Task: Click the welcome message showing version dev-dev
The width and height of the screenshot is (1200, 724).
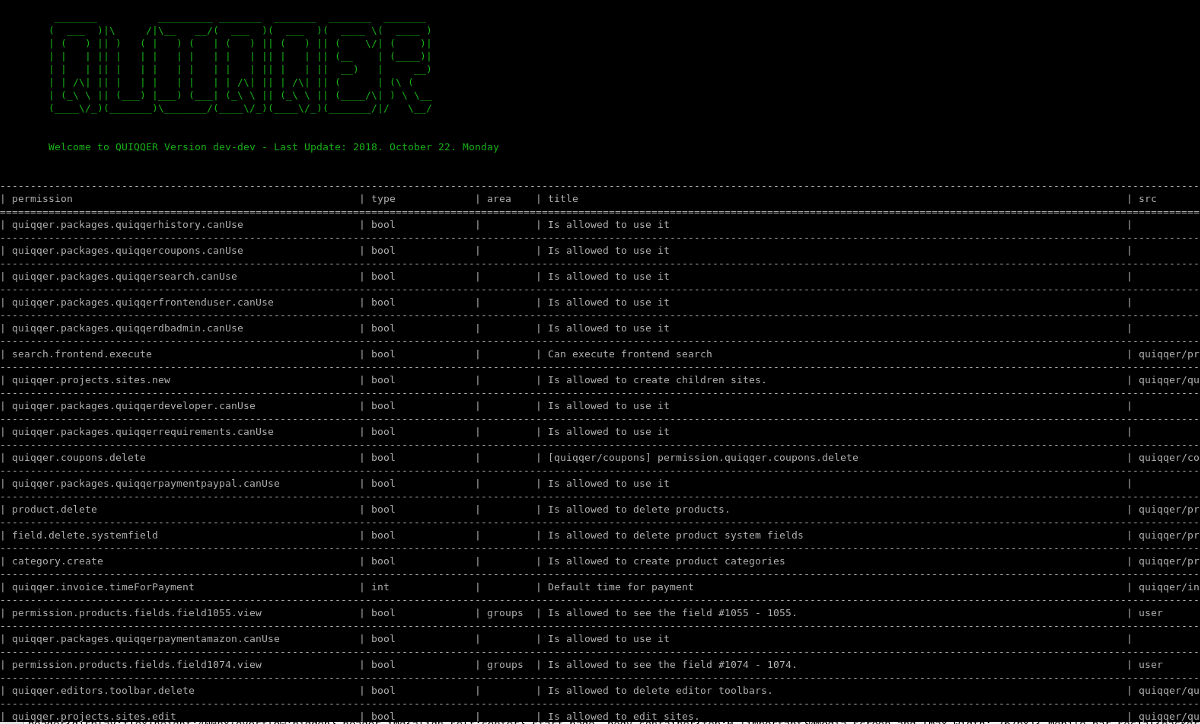Action: pos(273,146)
